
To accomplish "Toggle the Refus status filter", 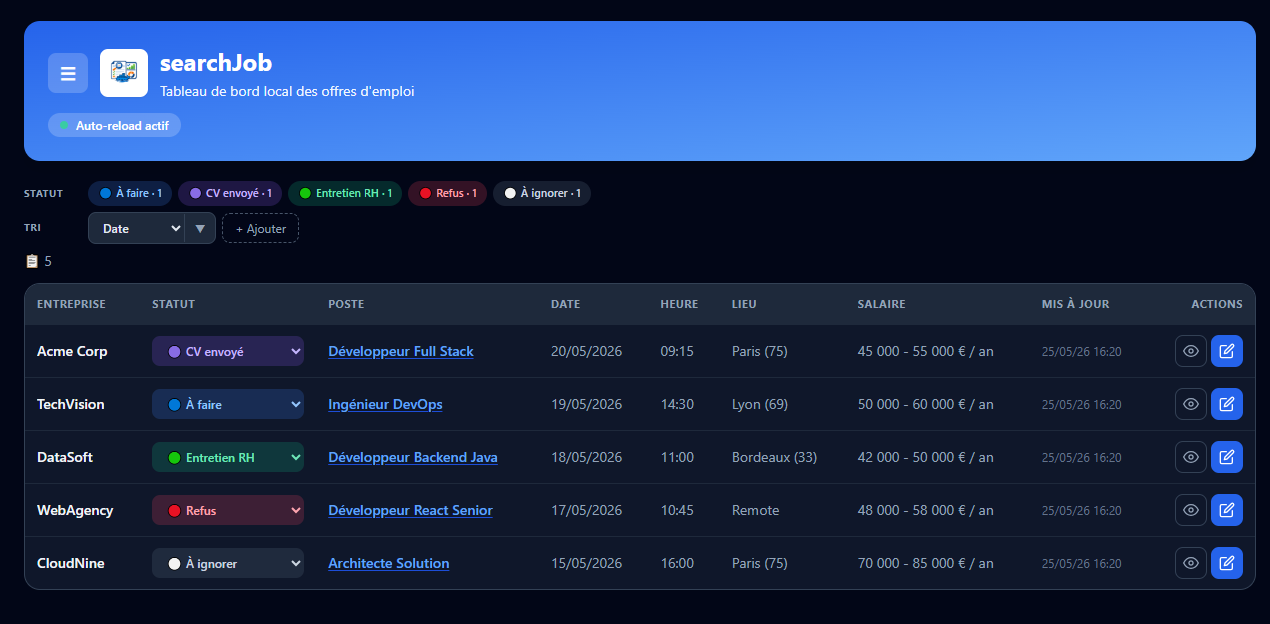I will click(x=447, y=193).
